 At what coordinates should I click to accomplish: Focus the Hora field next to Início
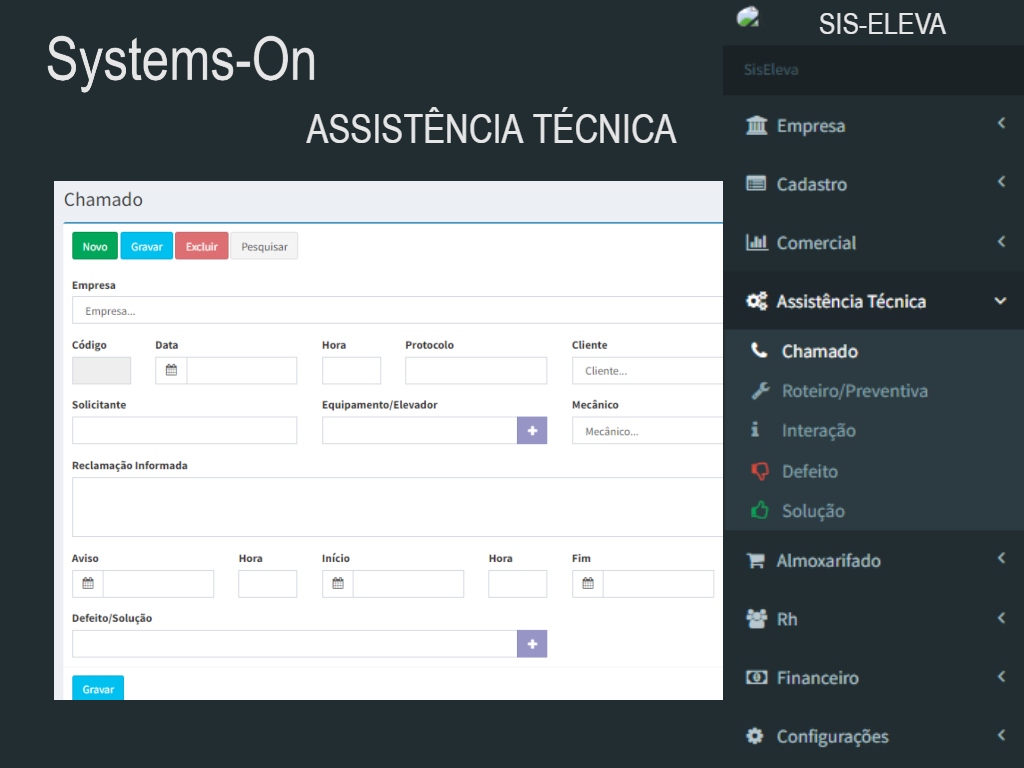point(518,584)
